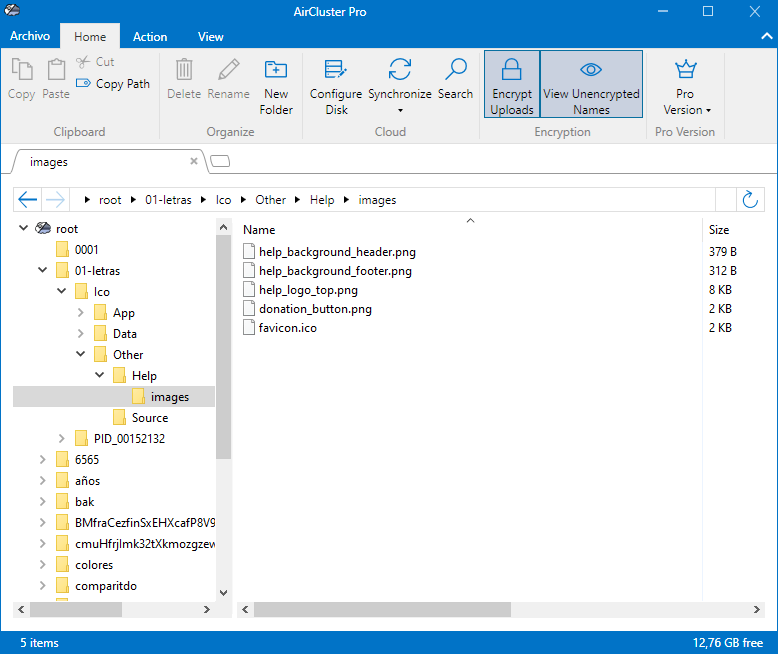Sort files by Name column header
This screenshot has height=654, width=778.
(260, 230)
